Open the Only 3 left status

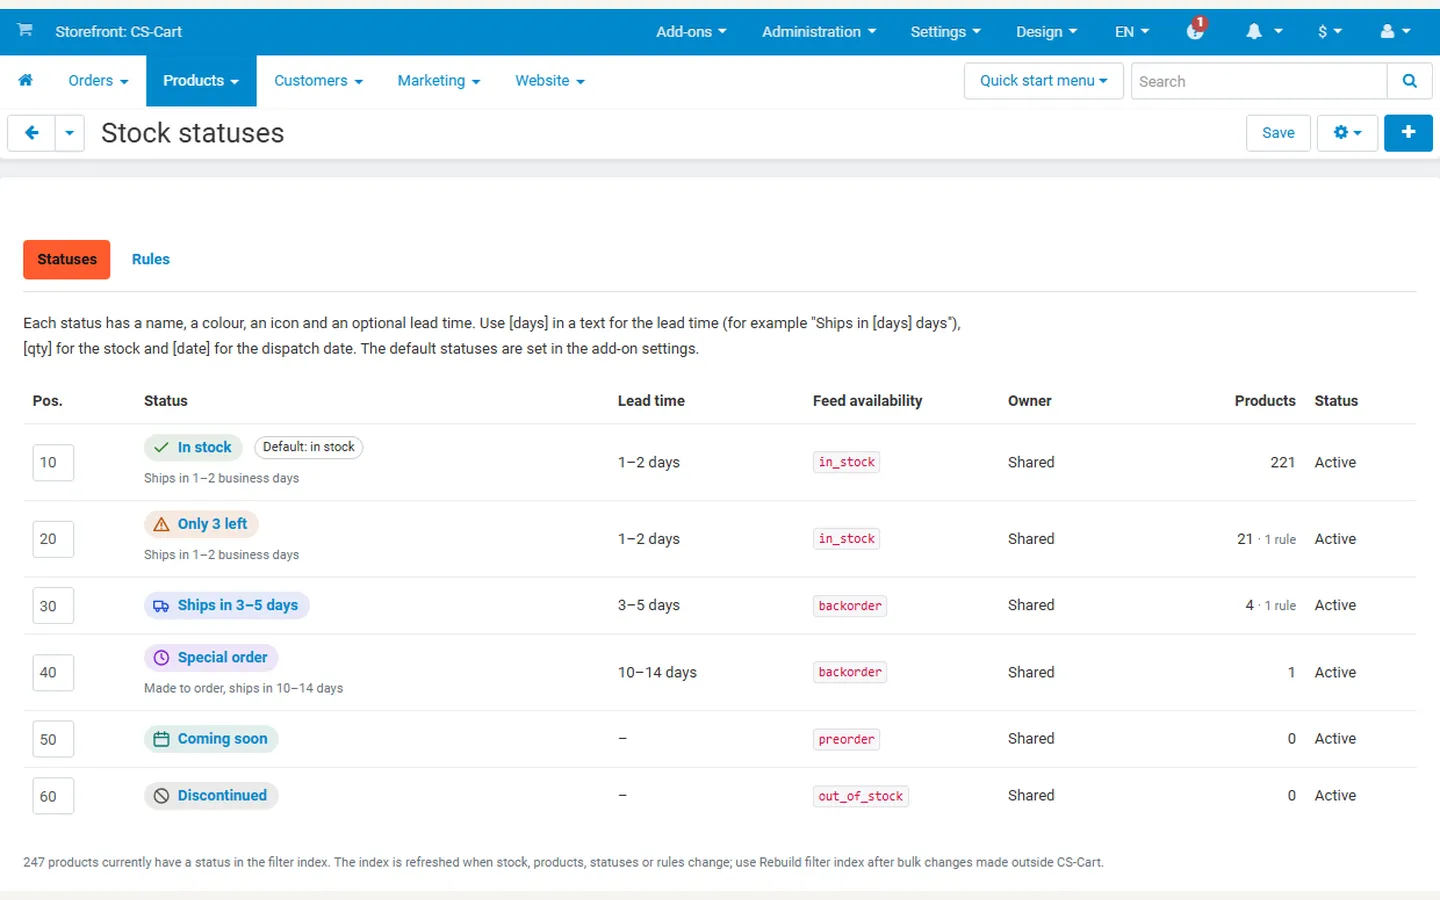[x=201, y=524]
